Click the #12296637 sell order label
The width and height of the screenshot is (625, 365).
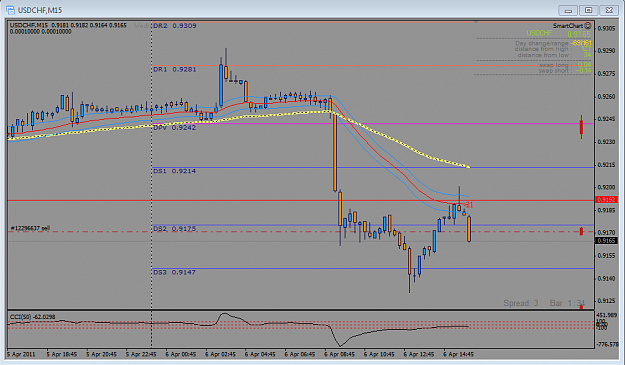pyautogui.click(x=30, y=228)
